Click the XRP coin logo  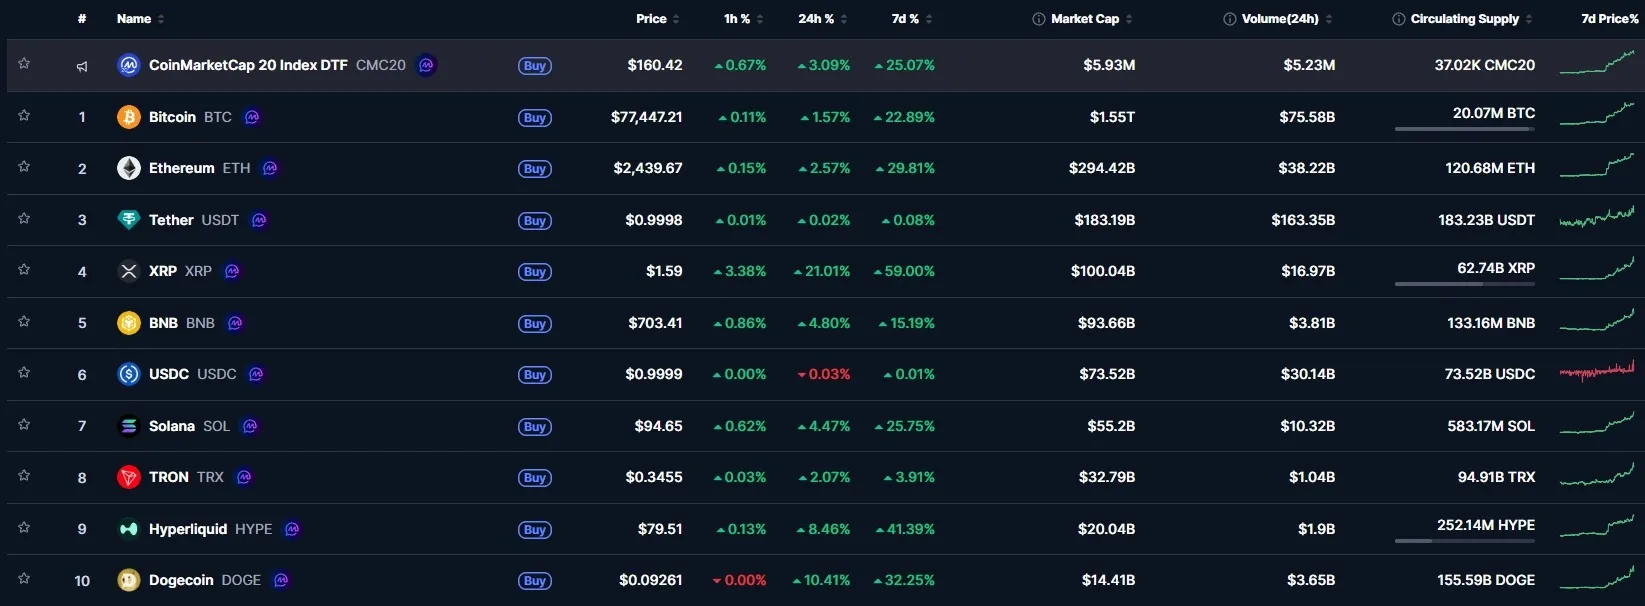click(129, 271)
